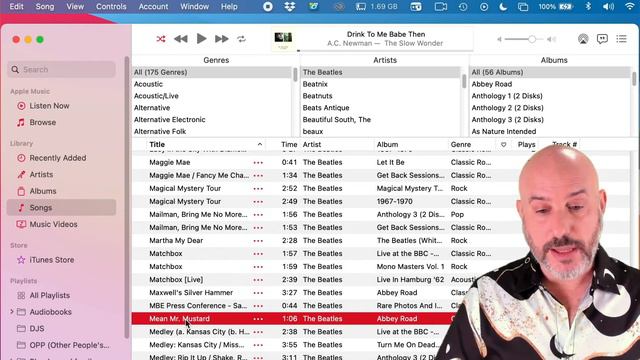Screen dimensions: 640x360
Task: Select Beats Antique artist
Action: pos(326,108)
